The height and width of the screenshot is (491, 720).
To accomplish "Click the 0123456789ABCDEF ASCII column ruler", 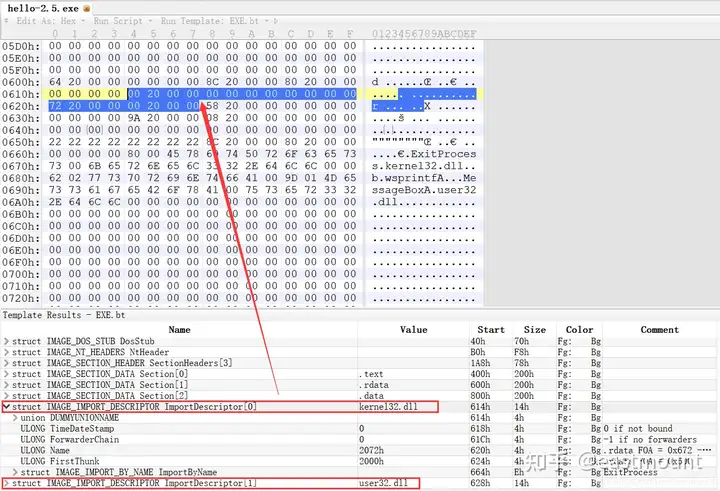I will point(424,34).
